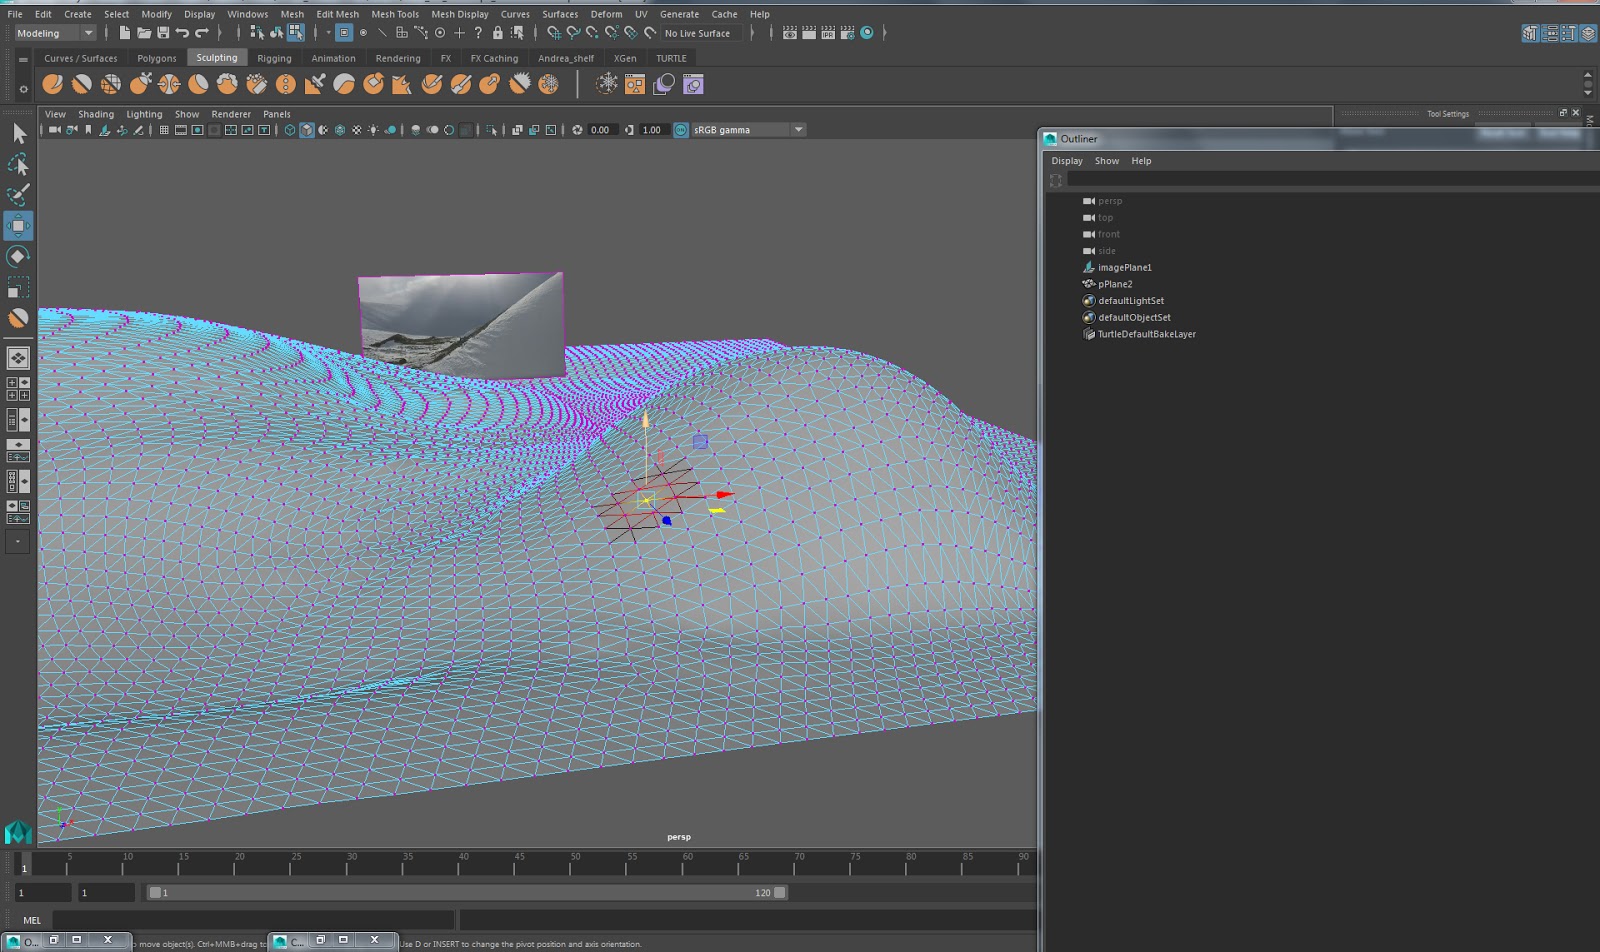Select the Lasso tool in the toolbox
This screenshot has height=952, width=1600.
click(x=18, y=163)
